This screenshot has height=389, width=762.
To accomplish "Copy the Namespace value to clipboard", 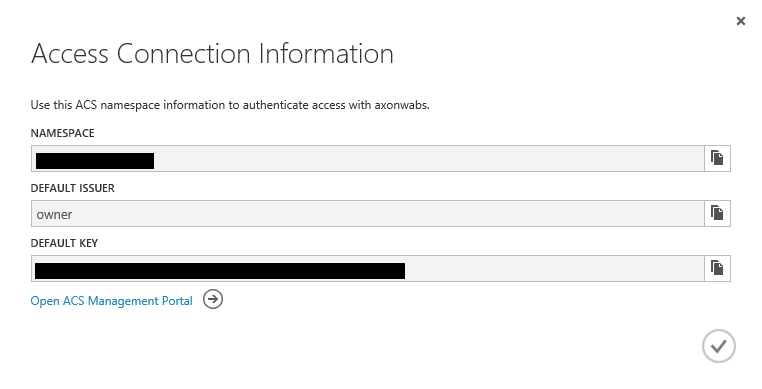I will point(717,158).
